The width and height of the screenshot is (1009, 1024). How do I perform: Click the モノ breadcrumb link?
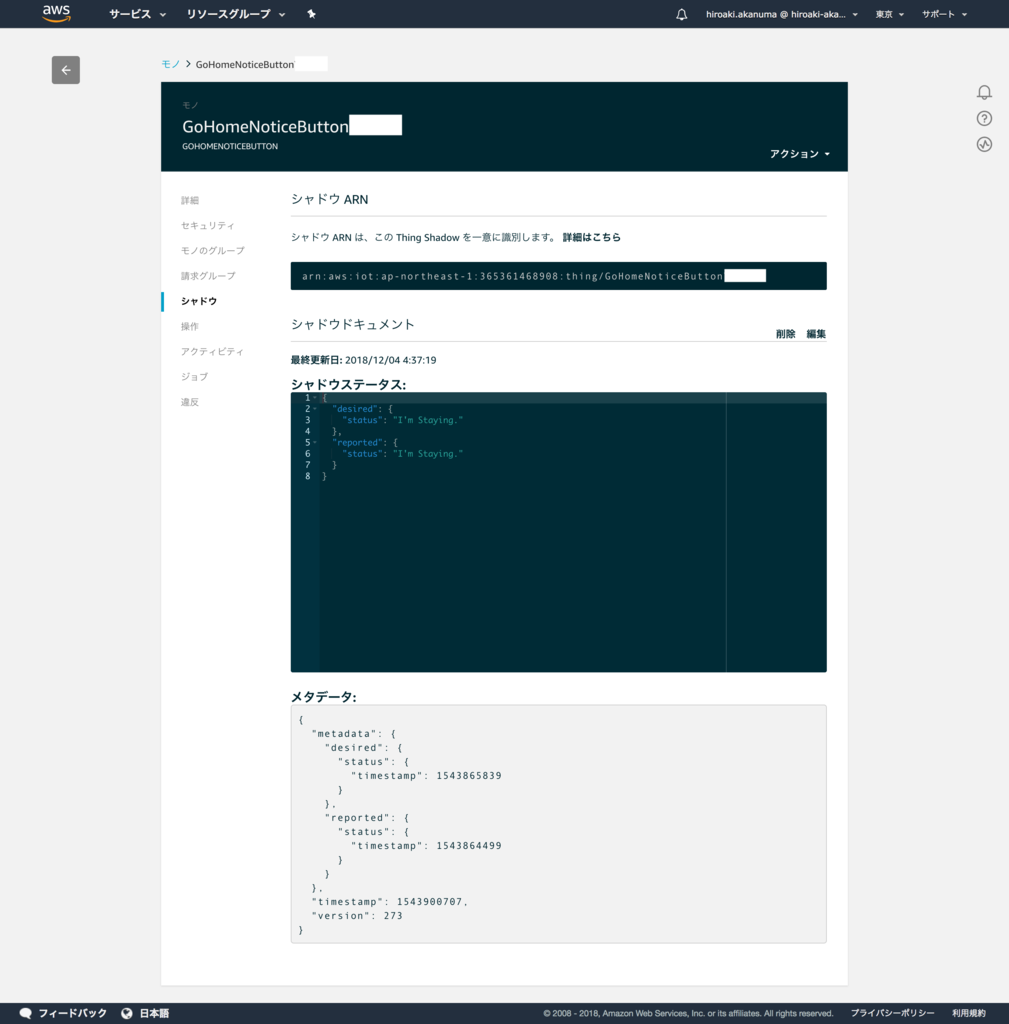pyautogui.click(x=170, y=64)
